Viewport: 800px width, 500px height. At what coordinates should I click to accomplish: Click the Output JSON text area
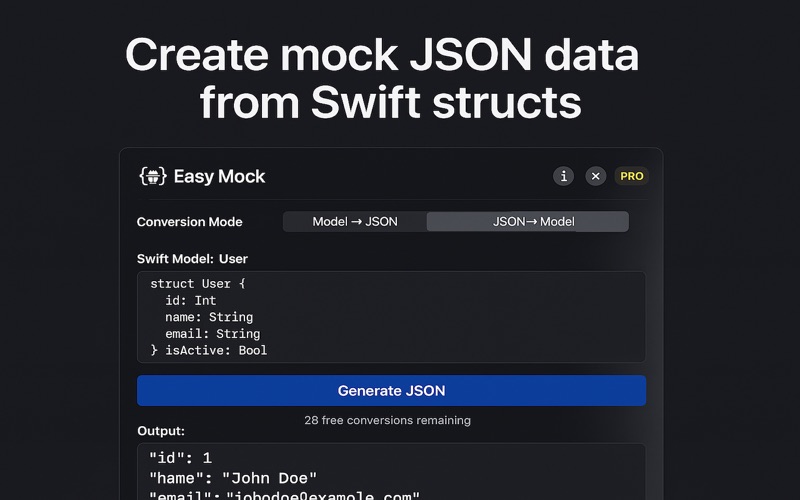point(391,472)
